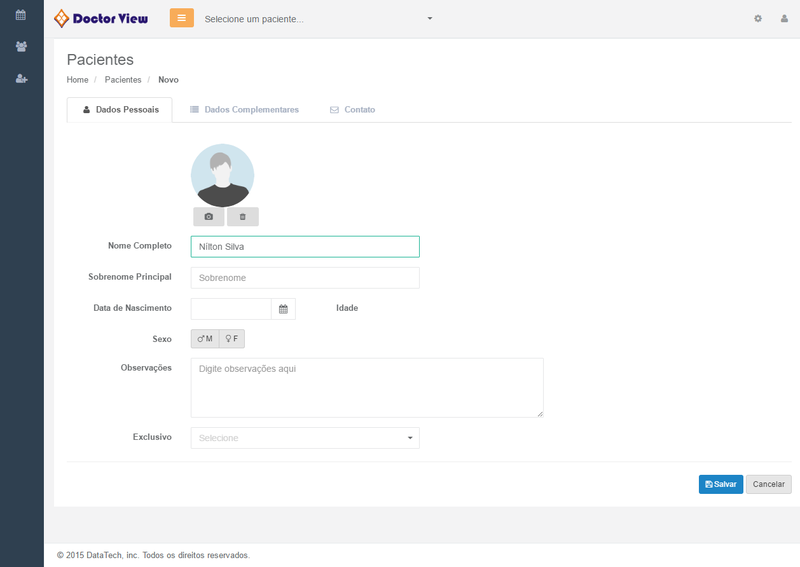800x567 pixels.
Task: Focus the Observações text area
Action: [x=367, y=387]
